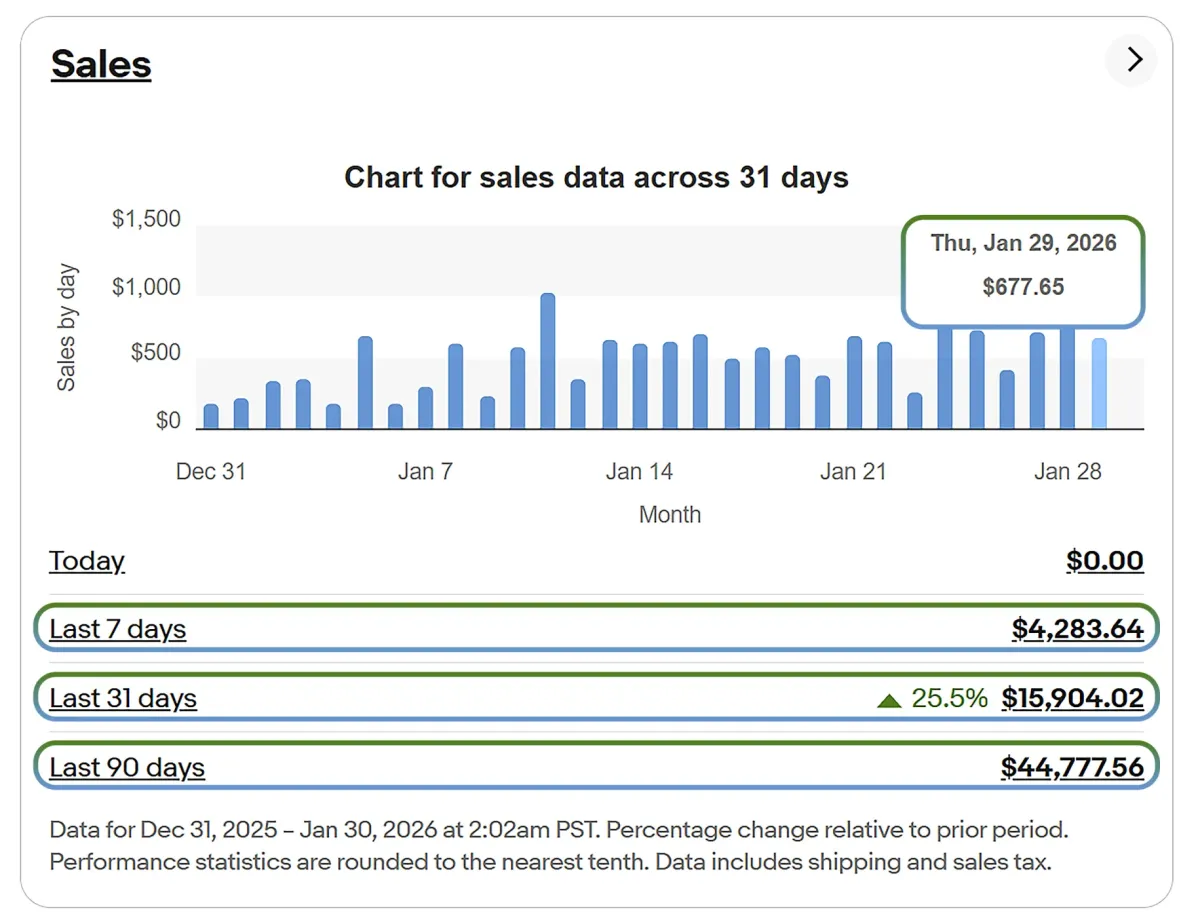Image resolution: width=1200 pixels, height=920 pixels.
Task: Click today's $0.00 sales amount
Action: click(1104, 561)
